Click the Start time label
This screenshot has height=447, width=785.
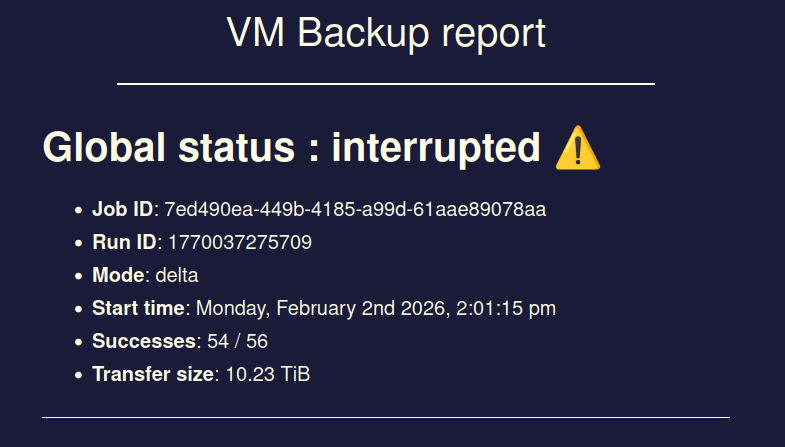(138, 308)
